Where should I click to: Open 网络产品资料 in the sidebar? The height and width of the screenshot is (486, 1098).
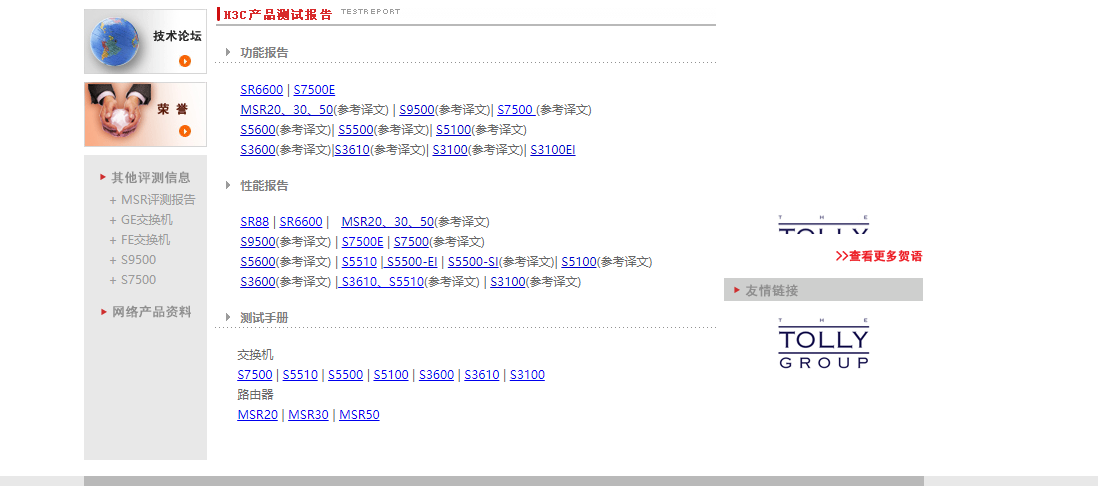(x=151, y=312)
